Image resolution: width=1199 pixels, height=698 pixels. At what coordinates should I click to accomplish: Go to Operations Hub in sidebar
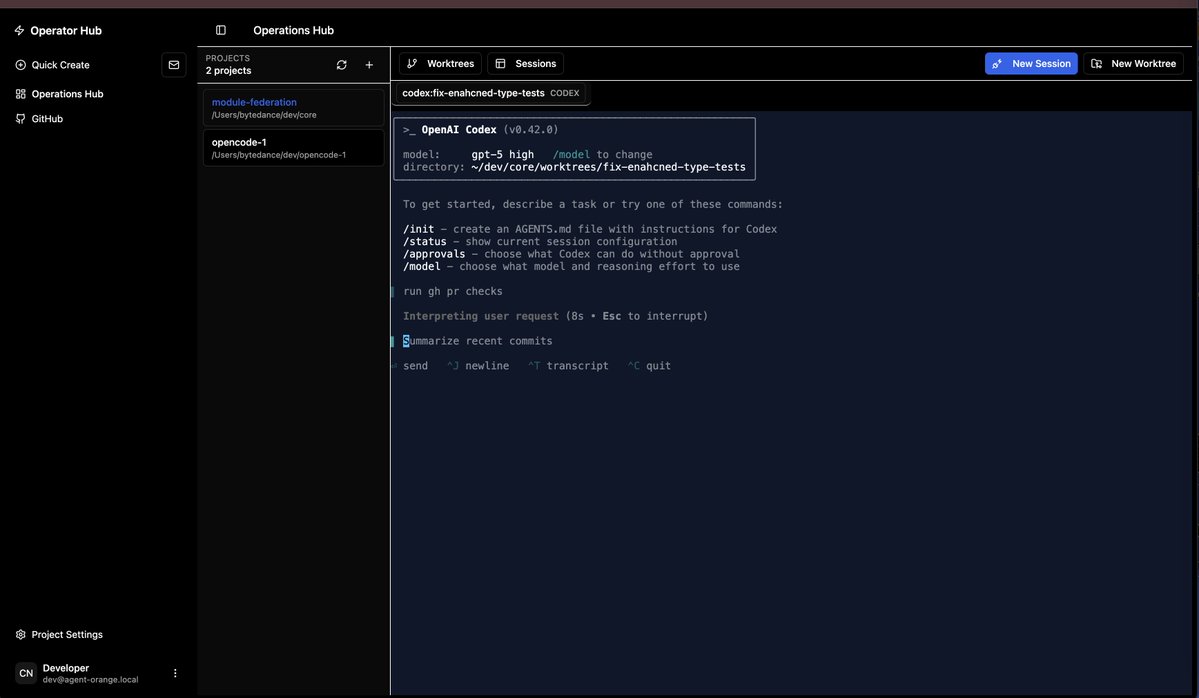[x=59, y=94]
